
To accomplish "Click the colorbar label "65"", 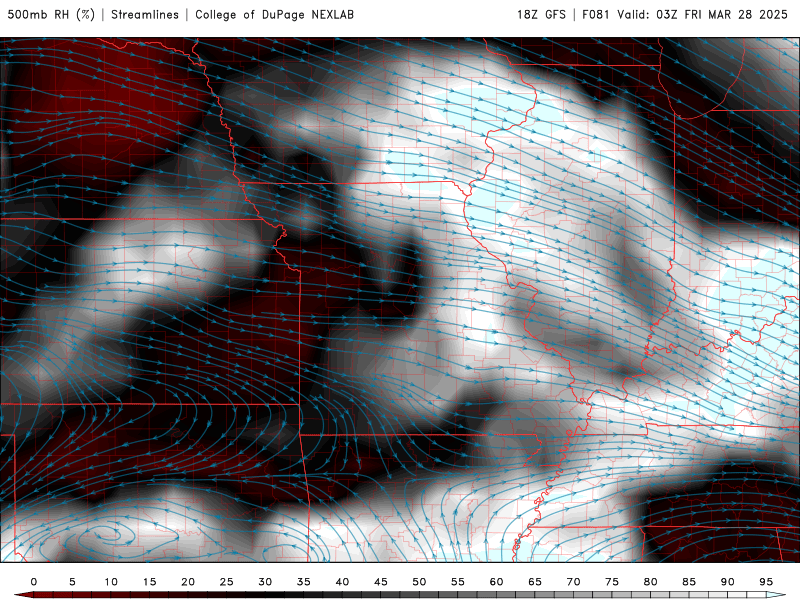I will (x=535, y=582).
